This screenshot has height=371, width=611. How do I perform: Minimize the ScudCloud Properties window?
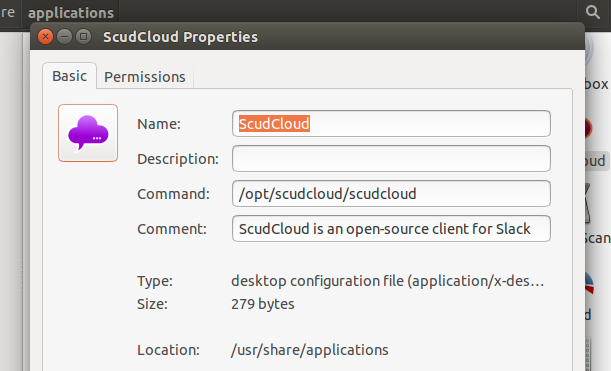64,37
